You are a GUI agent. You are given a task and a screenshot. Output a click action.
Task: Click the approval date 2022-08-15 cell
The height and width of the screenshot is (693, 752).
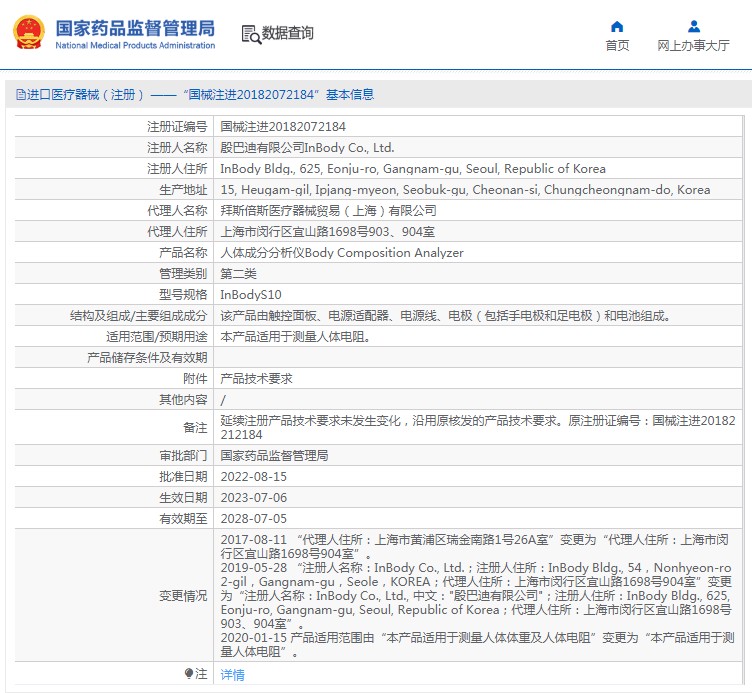click(x=253, y=477)
